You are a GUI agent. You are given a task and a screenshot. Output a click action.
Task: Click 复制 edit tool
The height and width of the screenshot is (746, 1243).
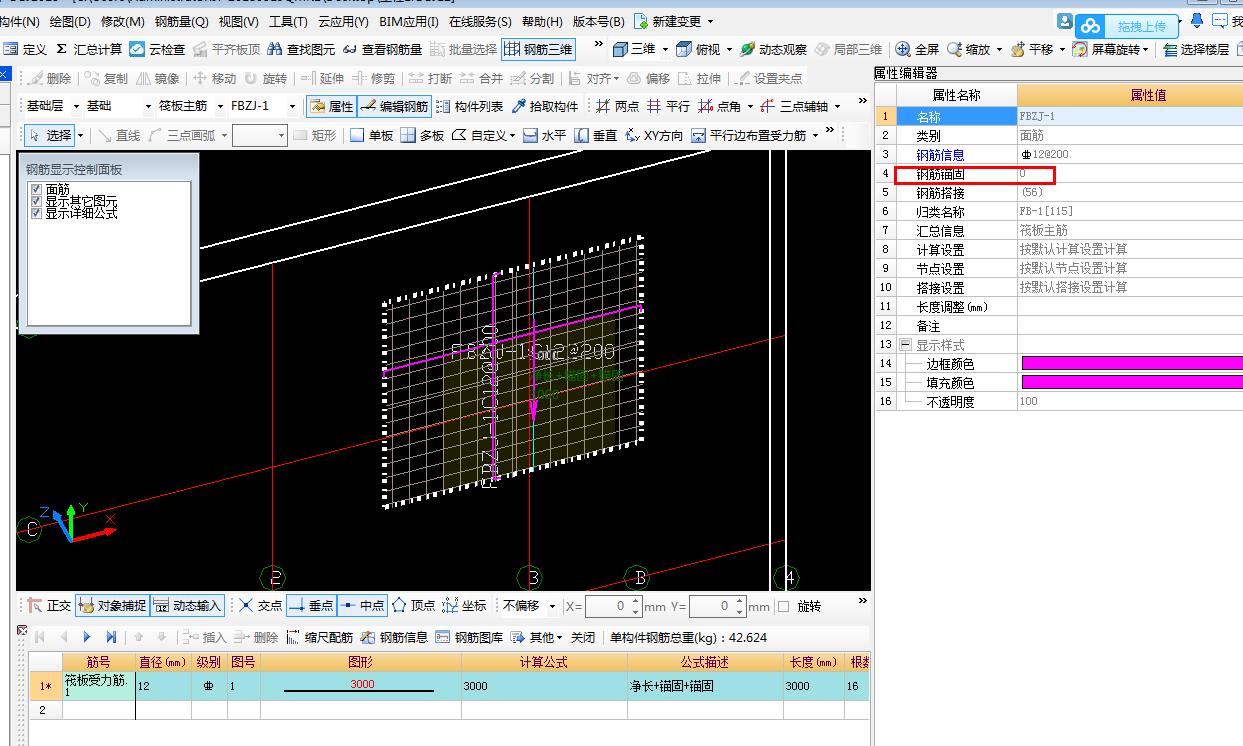coord(106,78)
